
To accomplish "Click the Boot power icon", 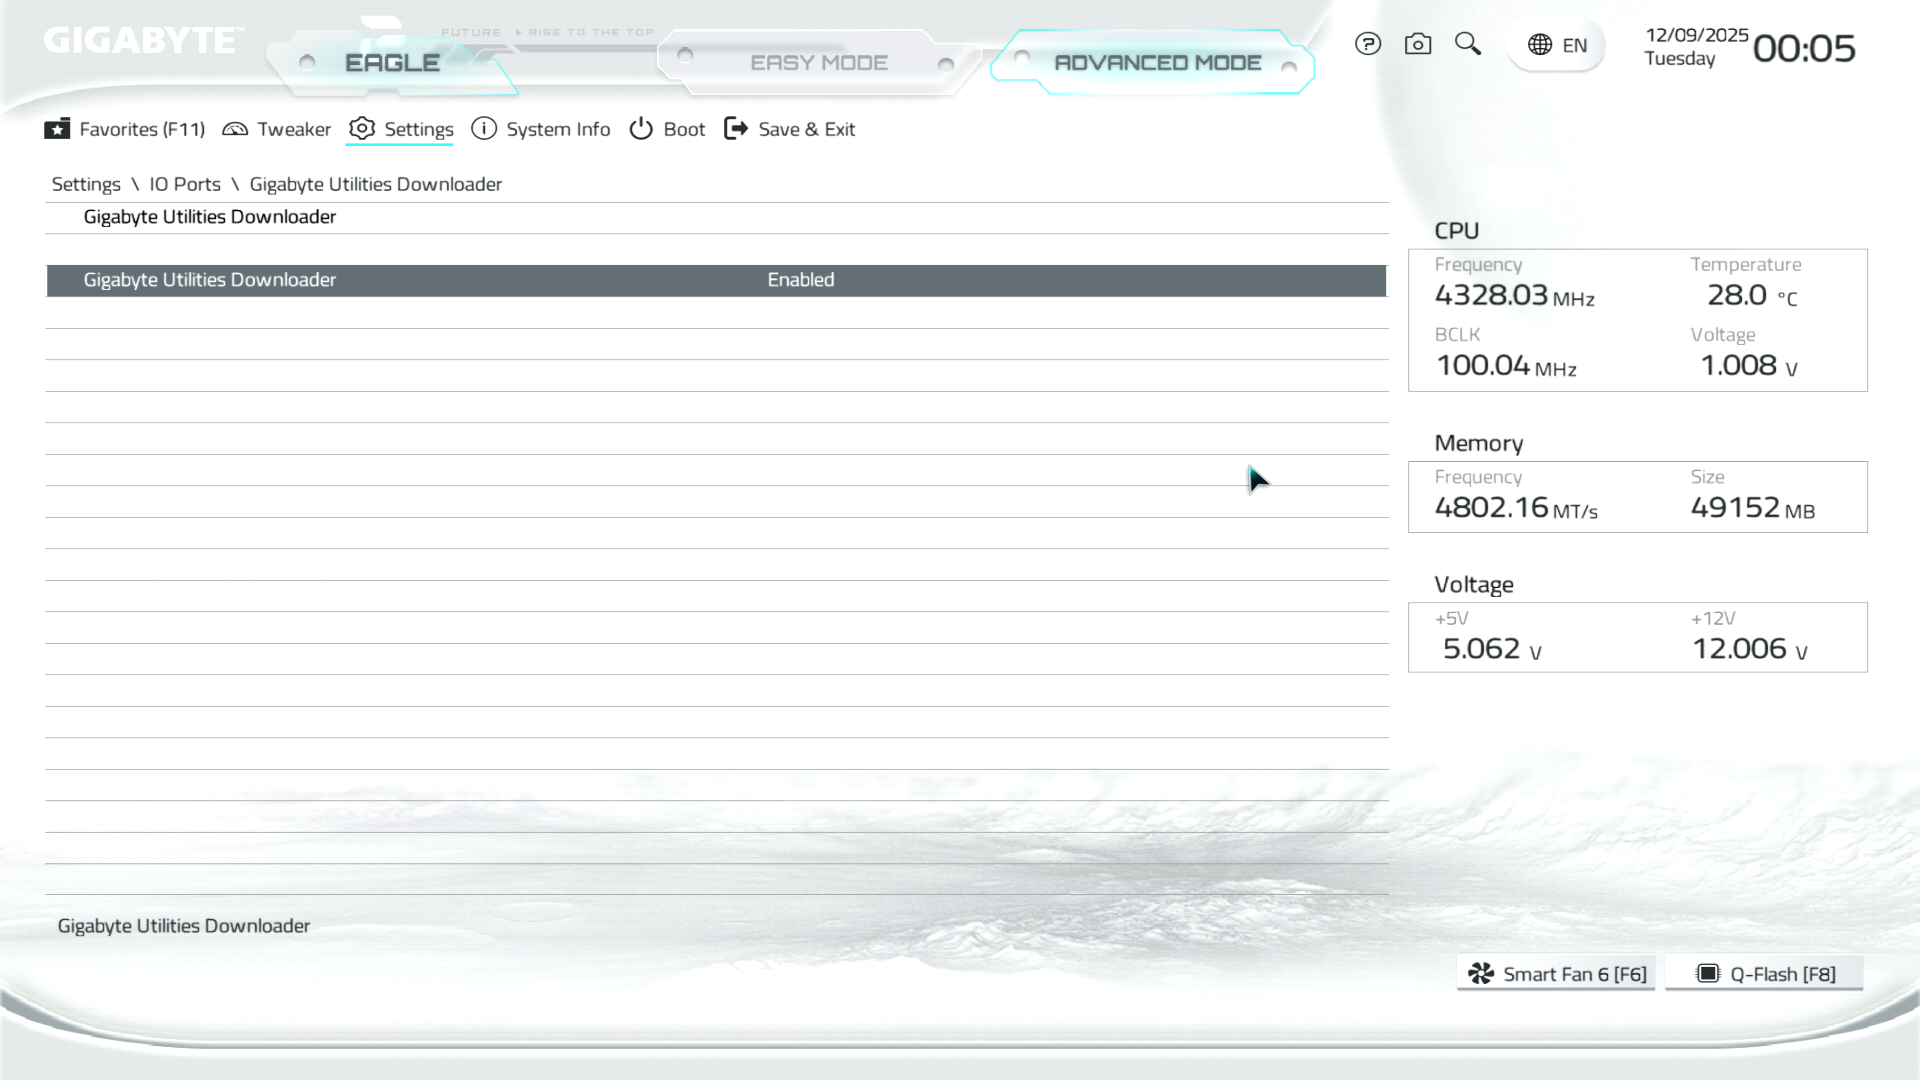I will tap(641, 129).
